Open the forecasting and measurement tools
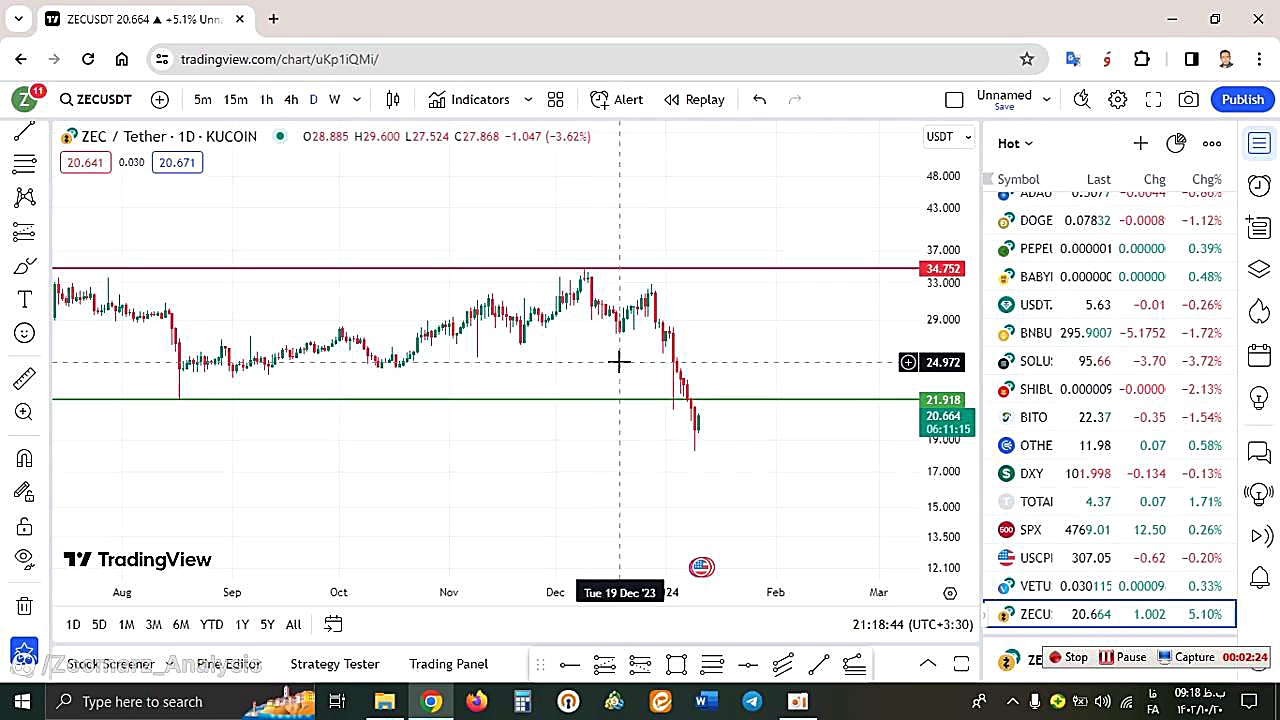This screenshot has width=1280, height=720. pyautogui.click(x=25, y=232)
